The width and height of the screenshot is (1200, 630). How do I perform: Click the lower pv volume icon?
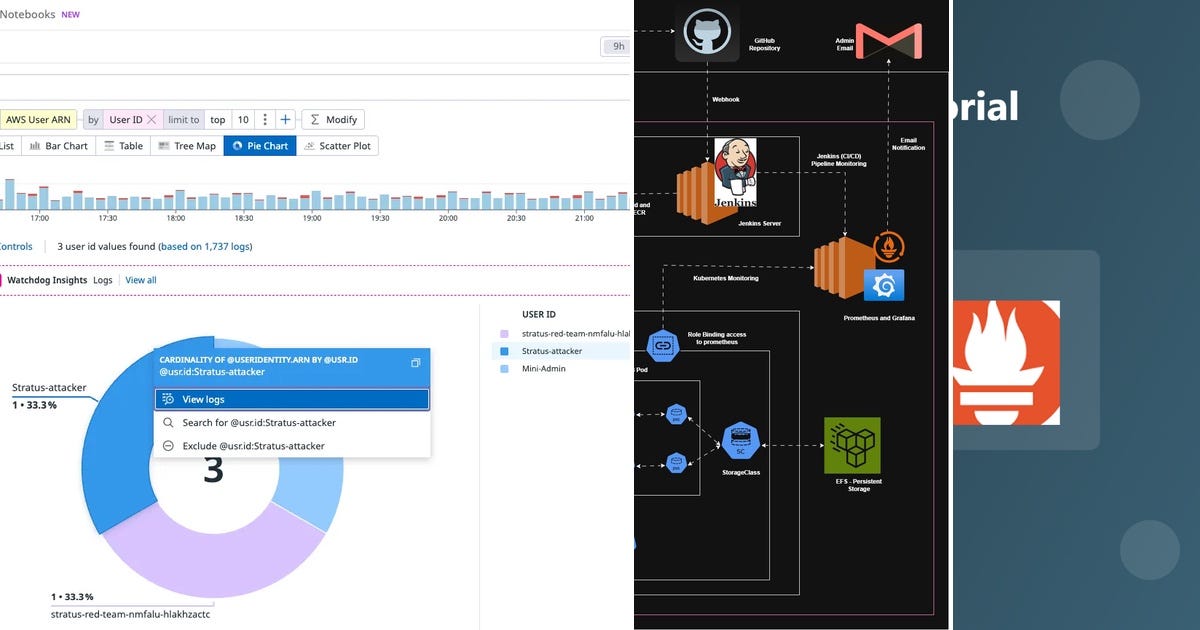pos(676,462)
